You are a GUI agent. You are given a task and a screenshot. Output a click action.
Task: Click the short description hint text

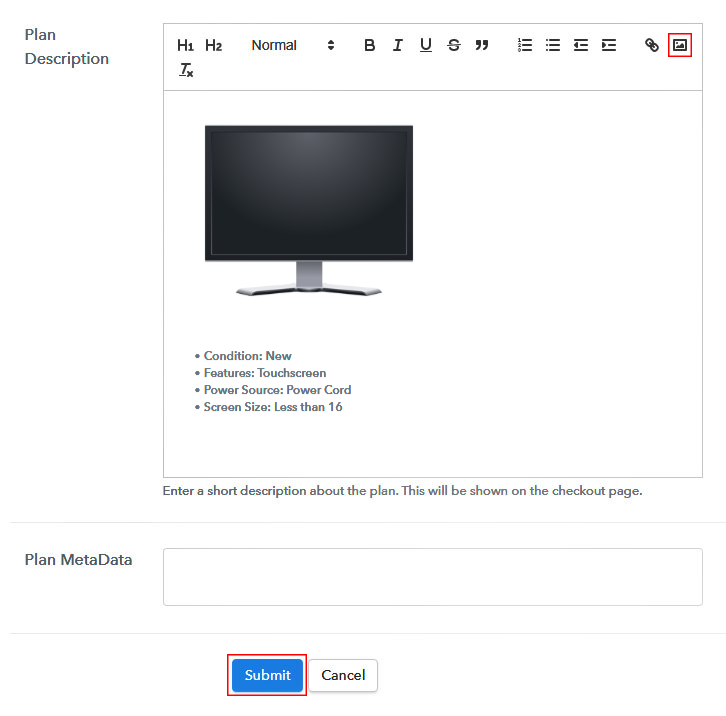click(402, 491)
